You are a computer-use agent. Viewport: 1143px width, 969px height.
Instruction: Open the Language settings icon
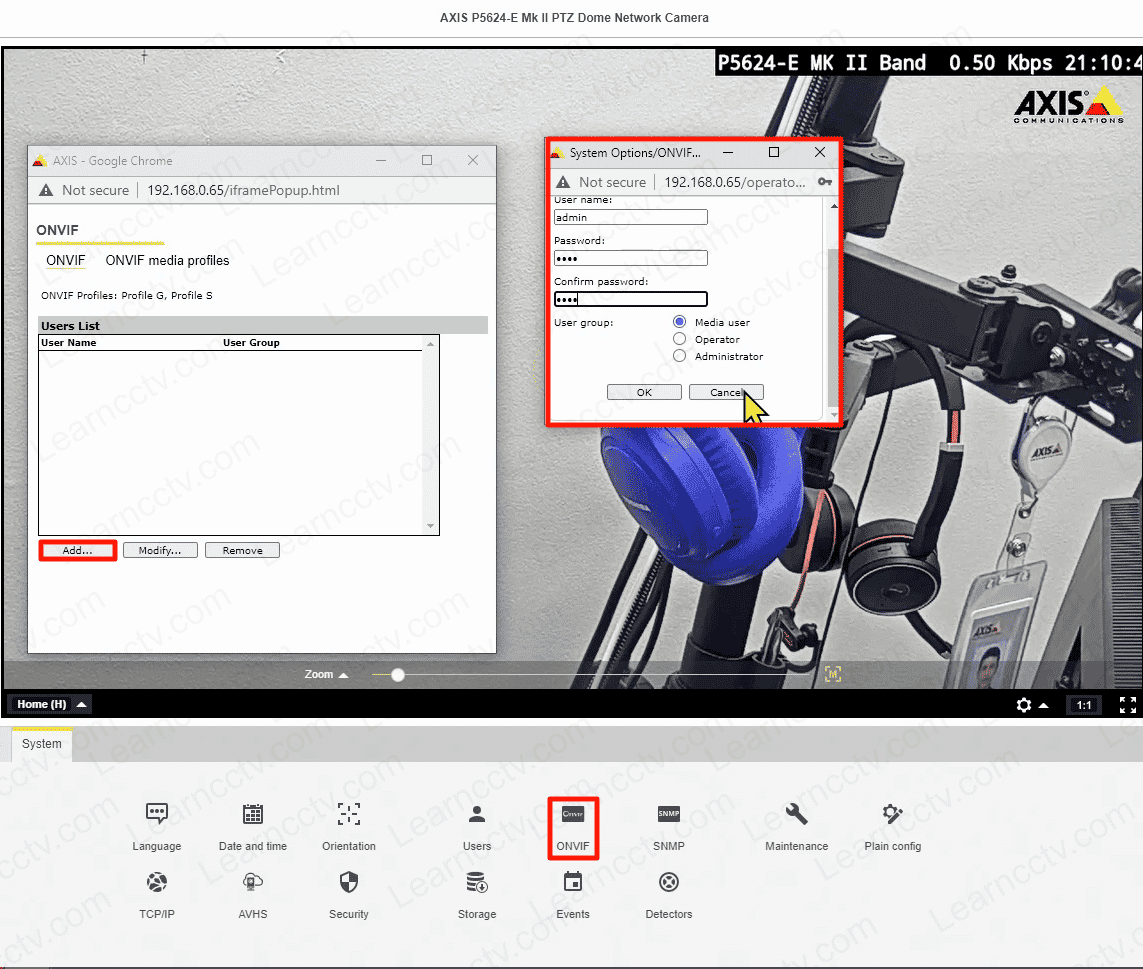(x=157, y=814)
